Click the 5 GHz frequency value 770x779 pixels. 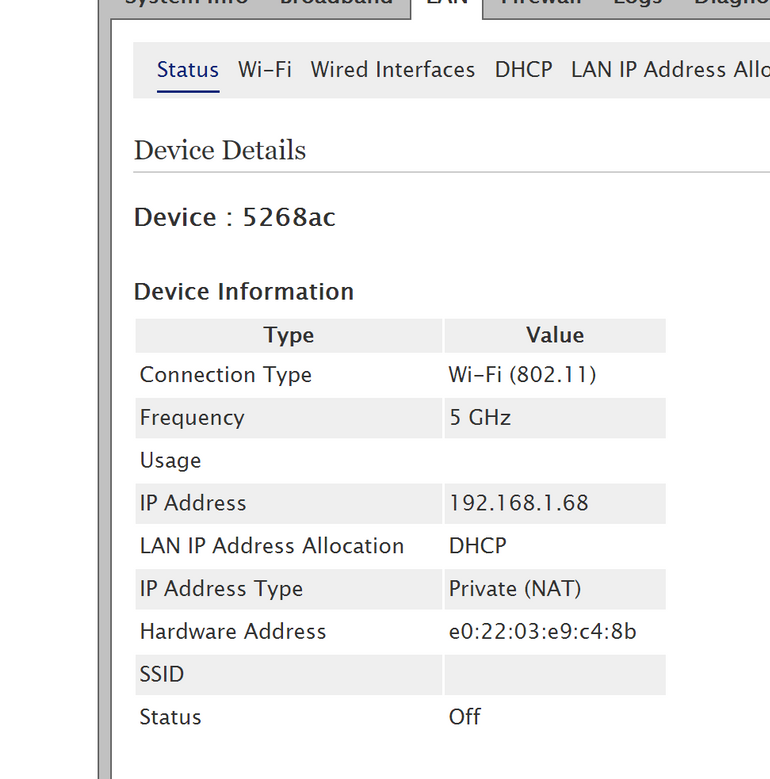click(479, 418)
